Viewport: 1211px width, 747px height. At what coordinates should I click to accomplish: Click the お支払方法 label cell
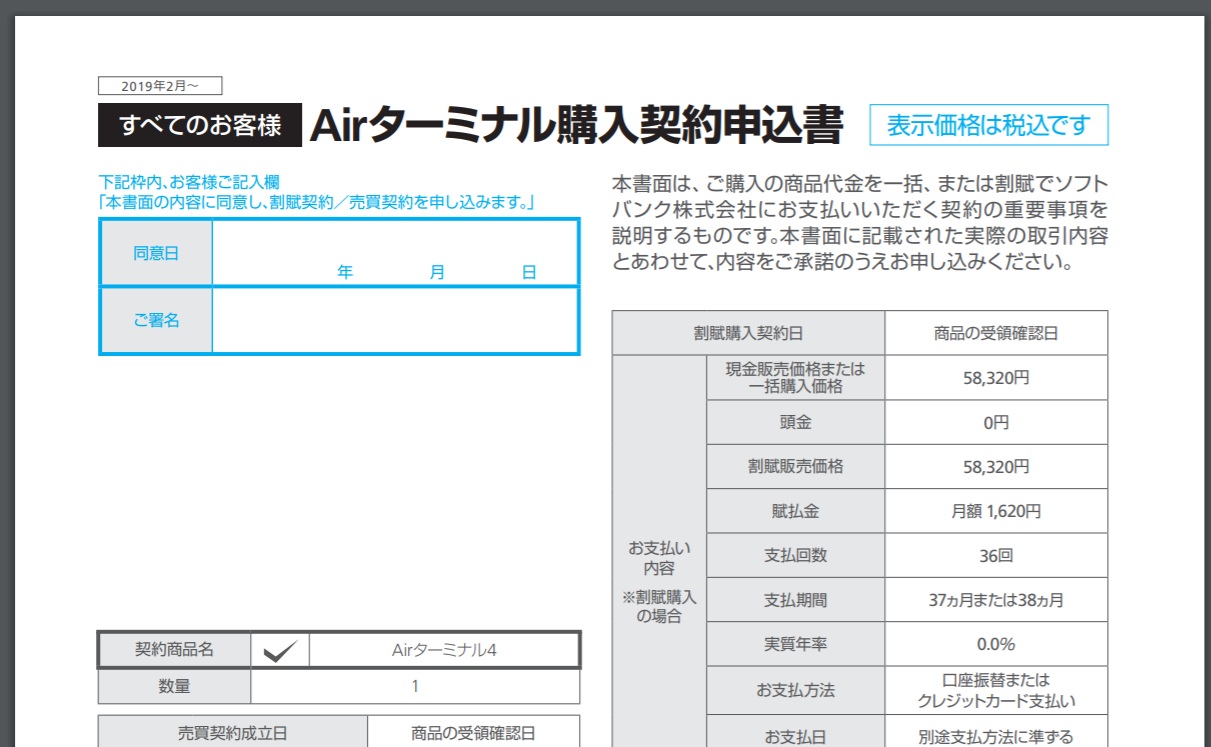coord(796,690)
